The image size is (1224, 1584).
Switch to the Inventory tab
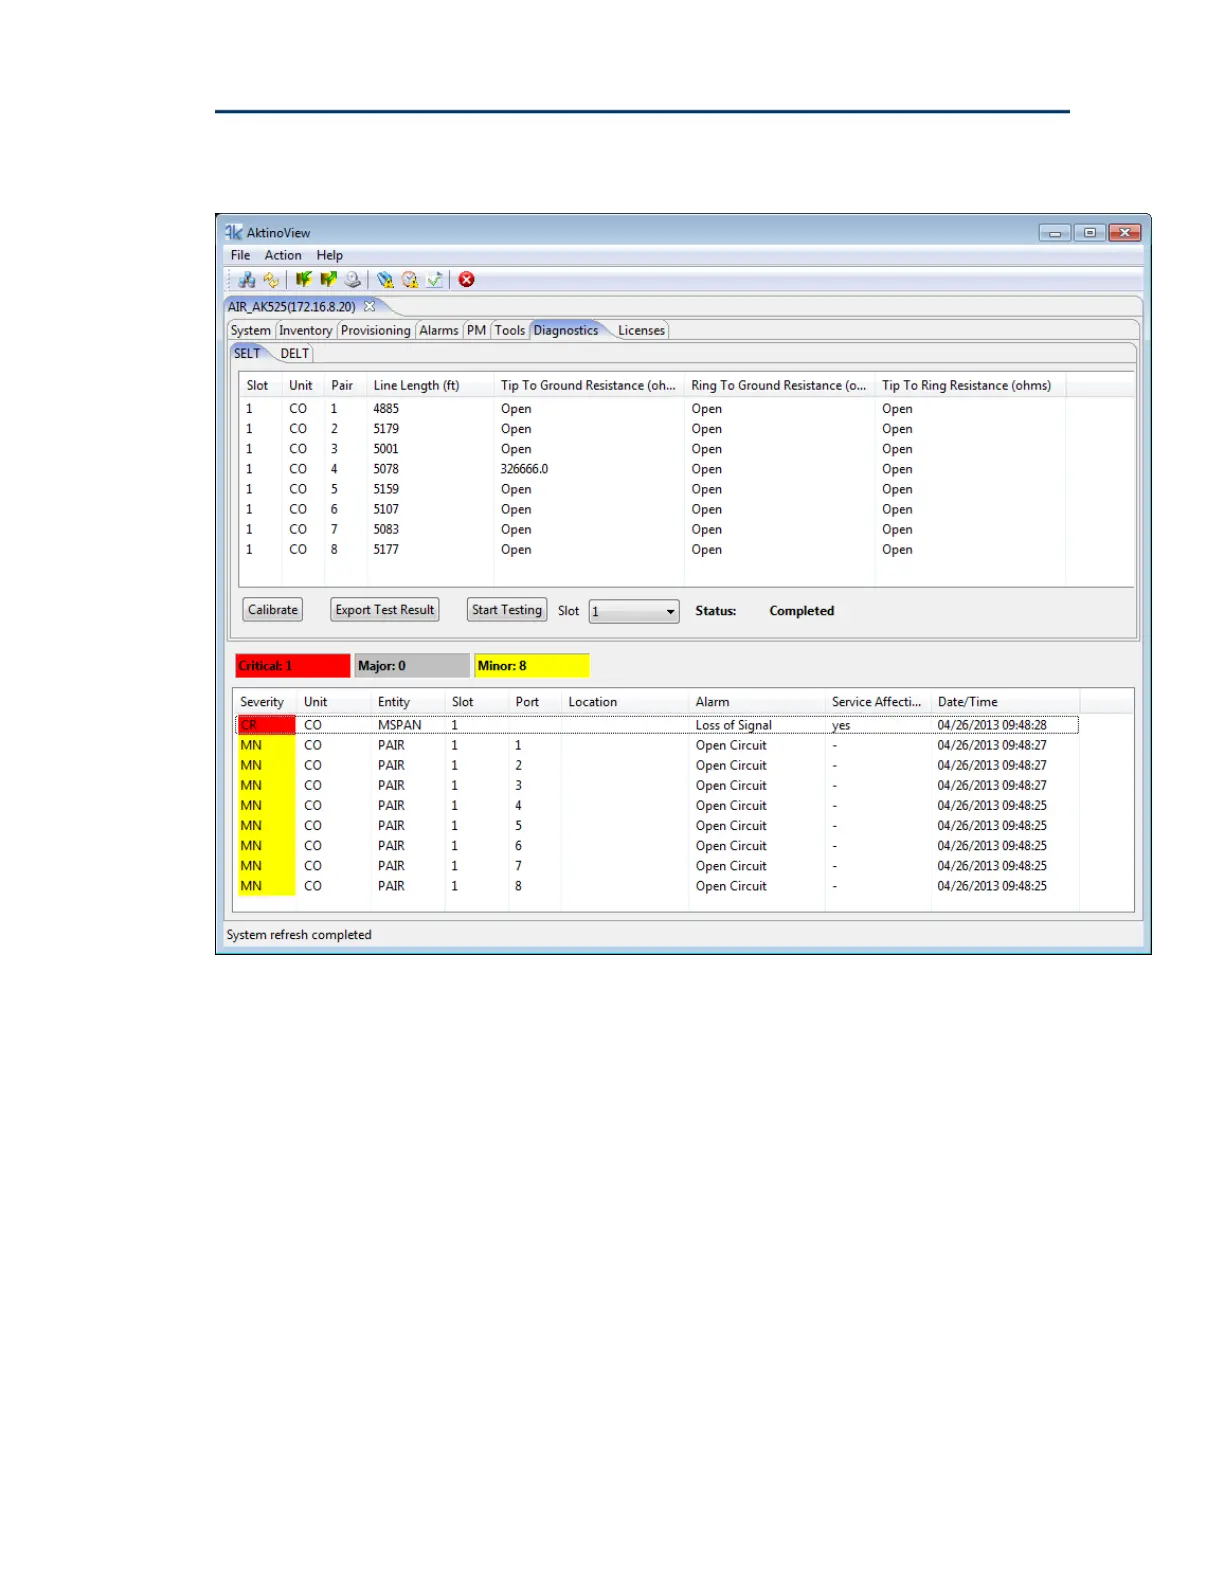tap(305, 330)
